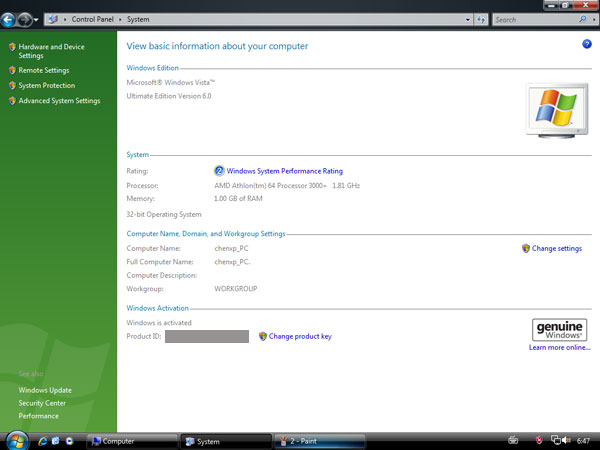600x450 pixels.
Task: Click the Search input field
Action: coord(536,20)
